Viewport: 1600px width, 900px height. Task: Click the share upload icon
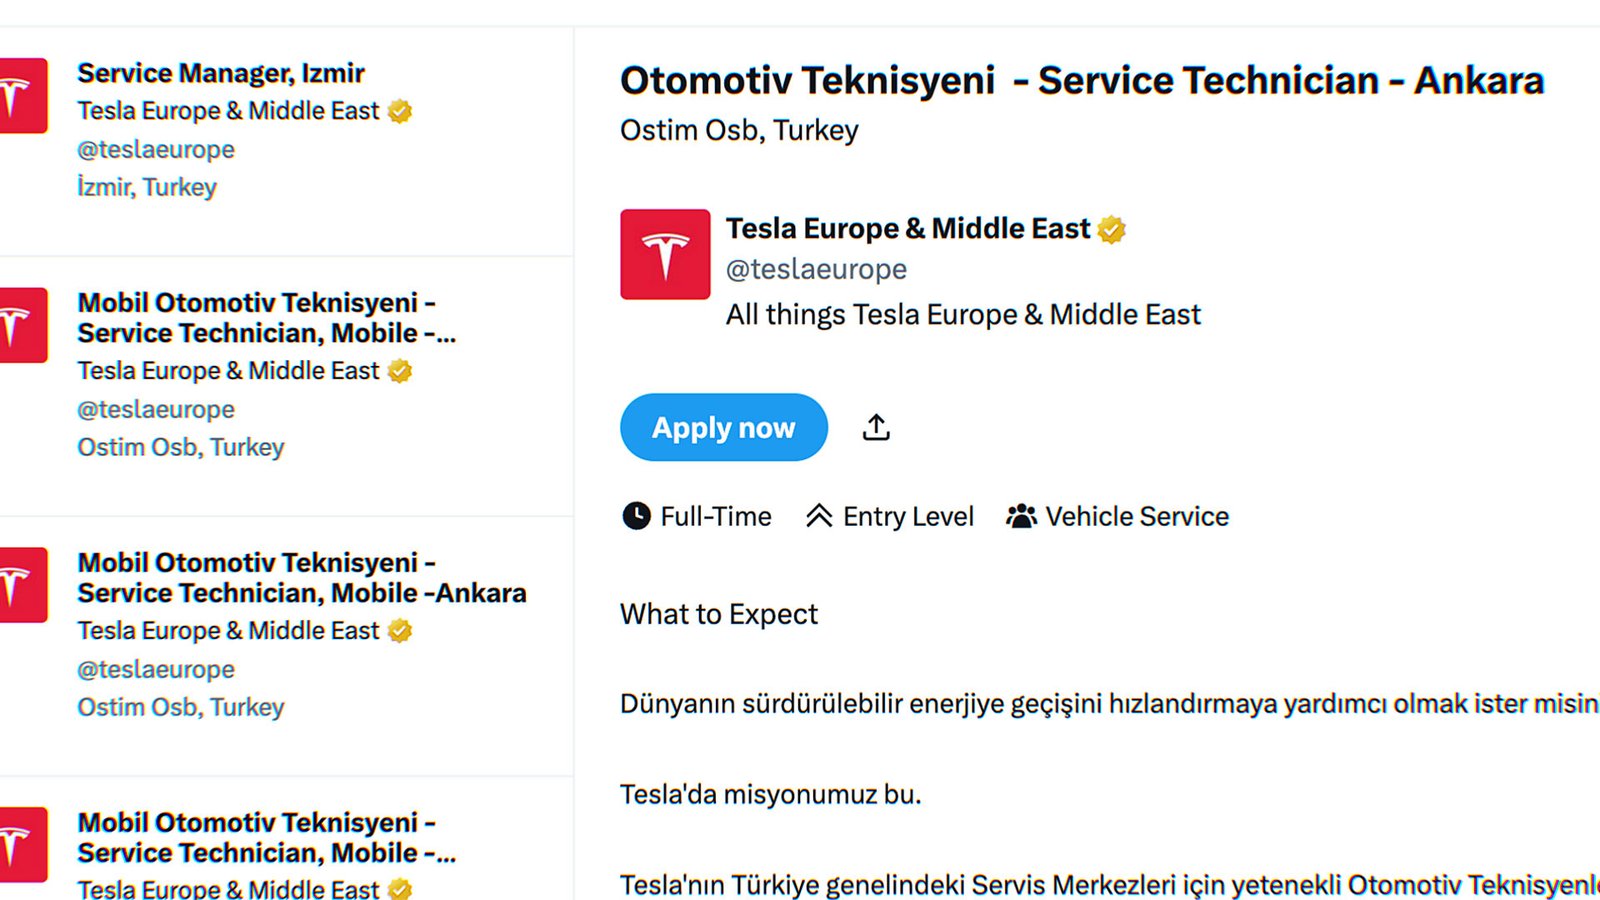click(x=876, y=427)
